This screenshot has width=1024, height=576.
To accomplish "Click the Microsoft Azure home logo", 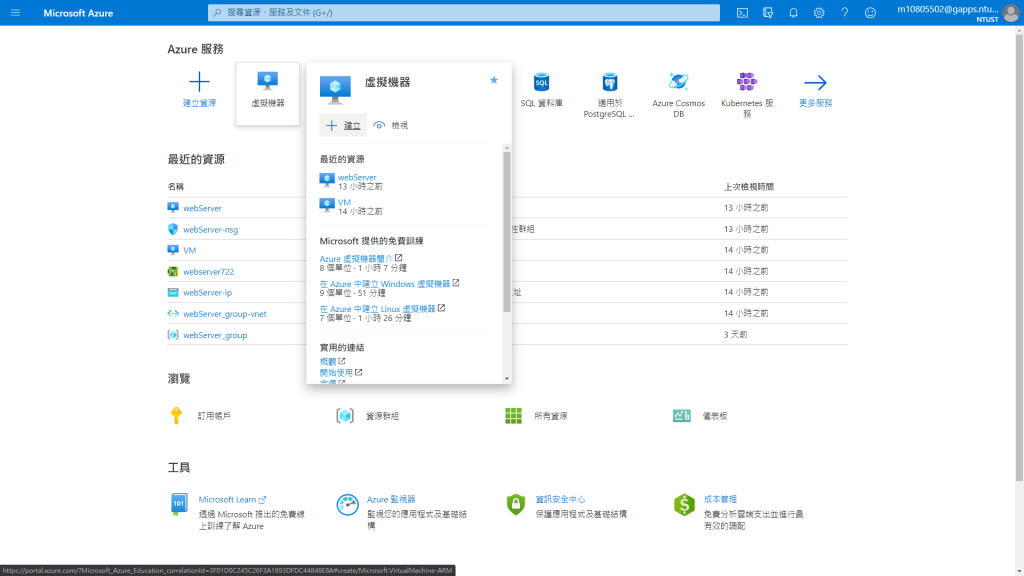I will pos(78,13).
